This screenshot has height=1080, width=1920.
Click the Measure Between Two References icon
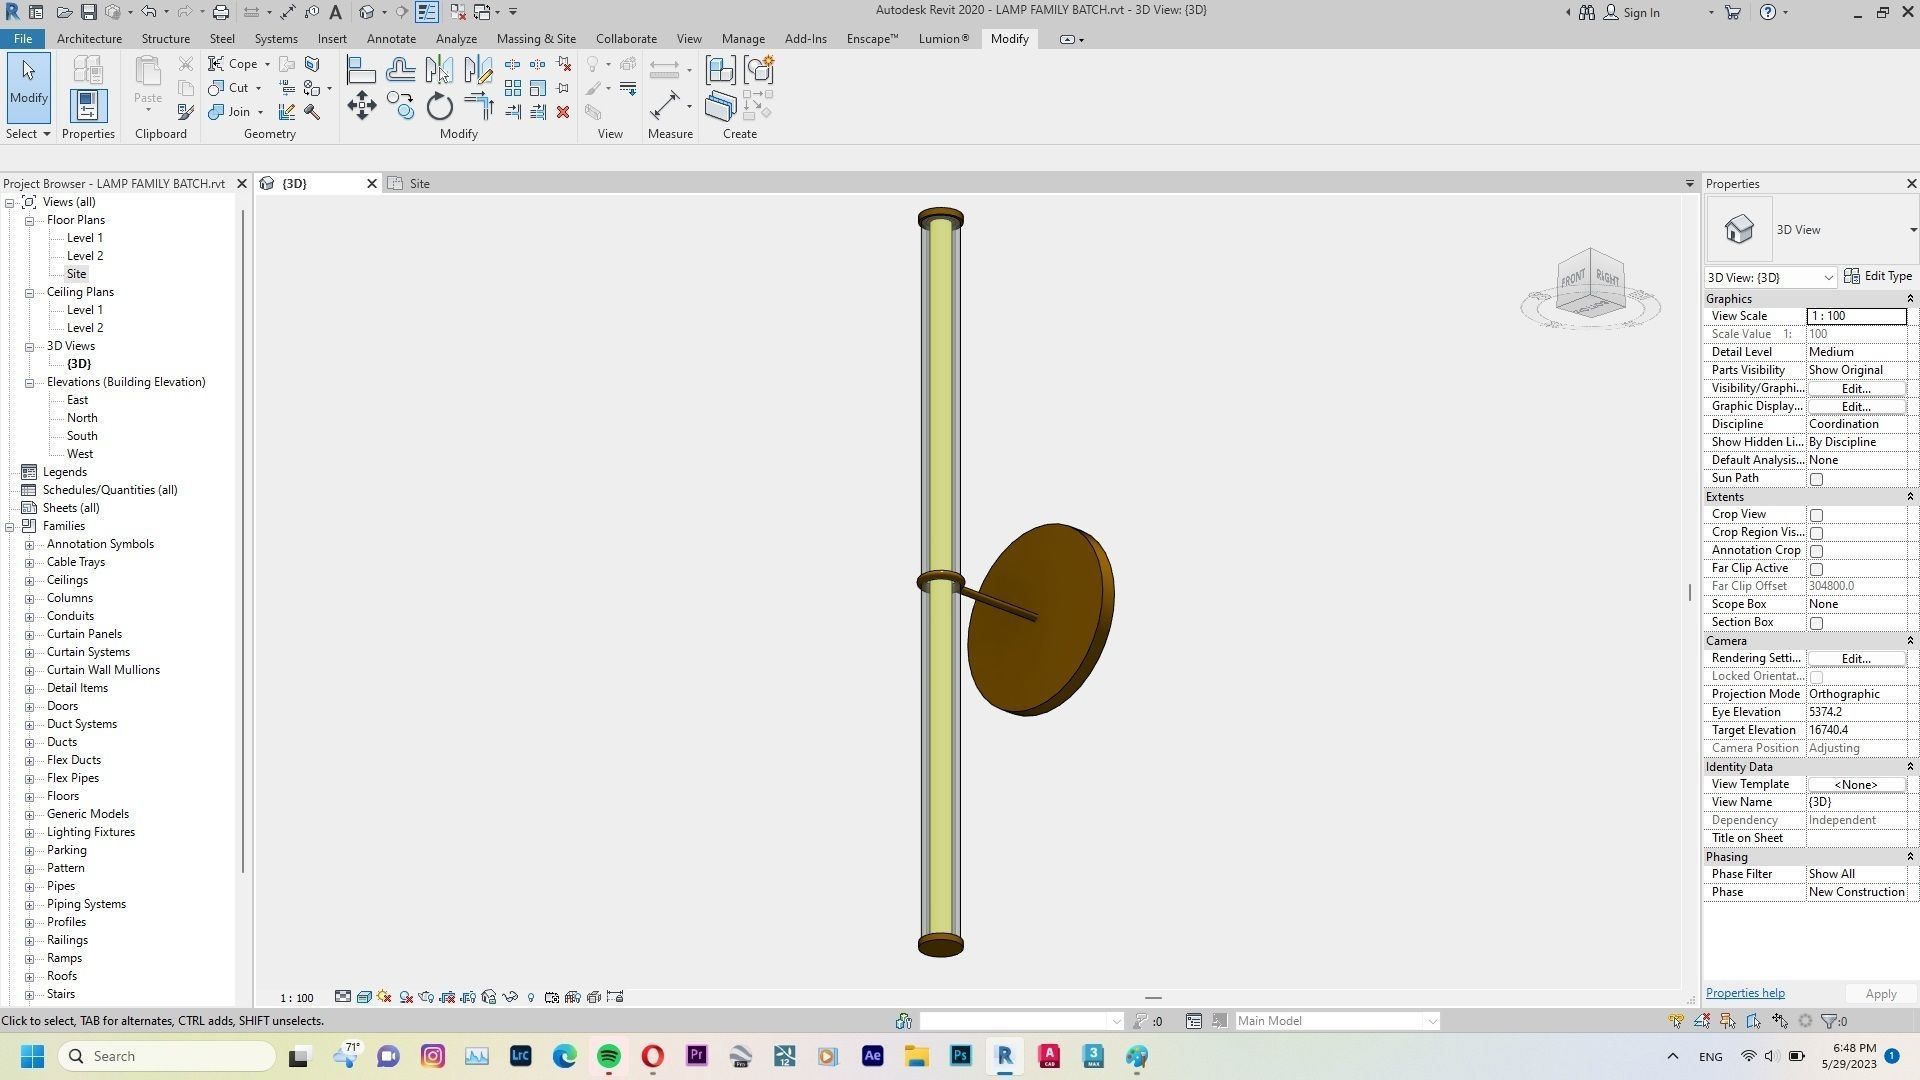[665, 106]
